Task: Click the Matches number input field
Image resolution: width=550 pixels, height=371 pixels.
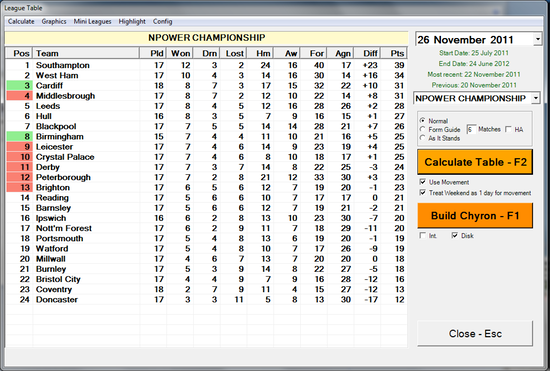Action: coord(471,129)
